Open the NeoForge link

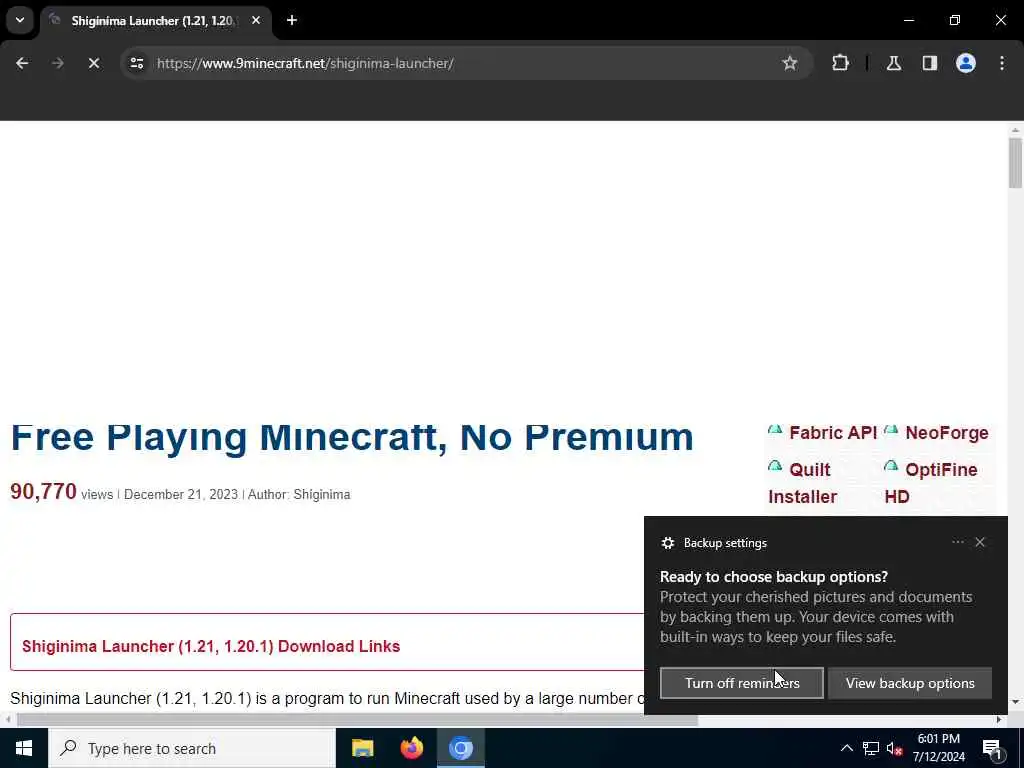click(x=946, y=433)
